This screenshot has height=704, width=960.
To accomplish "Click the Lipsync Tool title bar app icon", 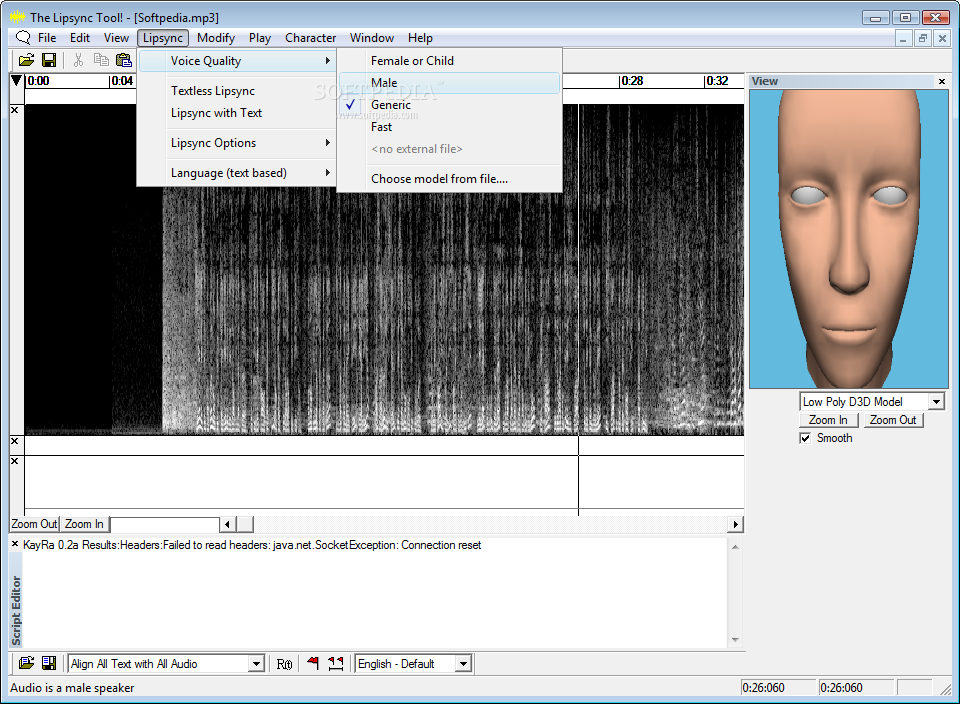I will (18, 17).
